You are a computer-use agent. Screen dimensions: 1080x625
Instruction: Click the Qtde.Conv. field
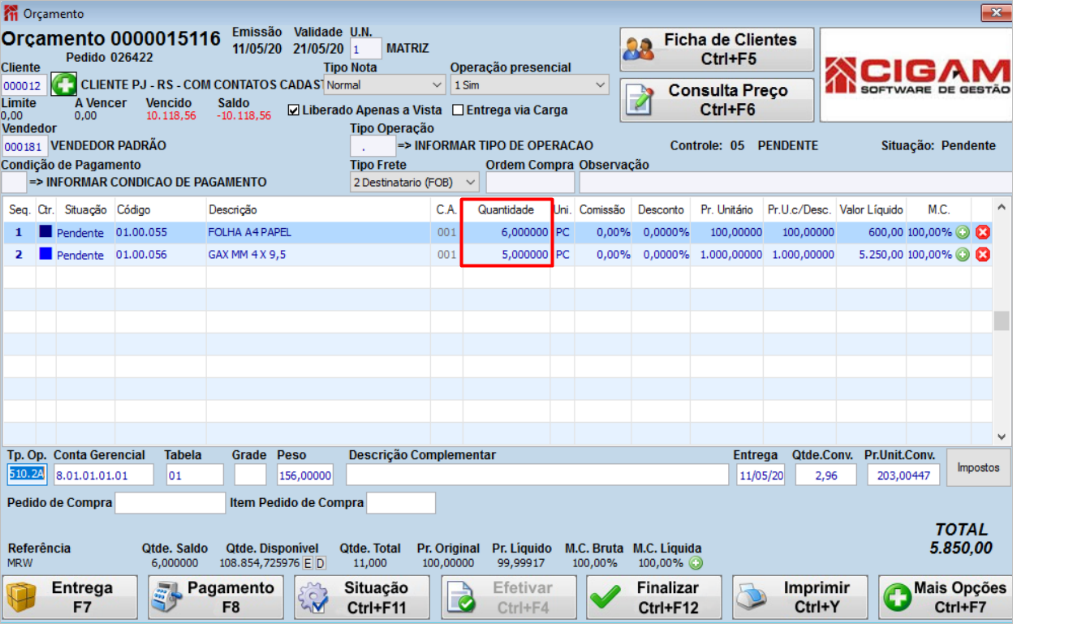826,475
